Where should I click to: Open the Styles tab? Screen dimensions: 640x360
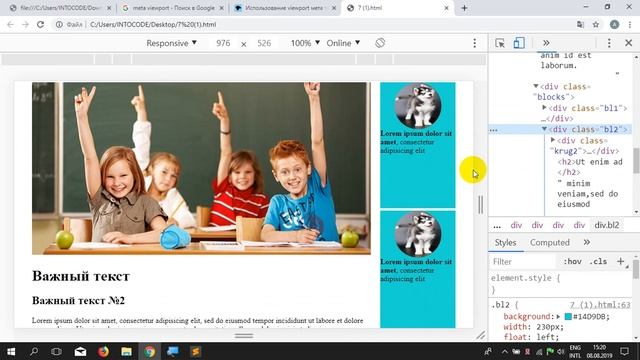click(505, 242)
